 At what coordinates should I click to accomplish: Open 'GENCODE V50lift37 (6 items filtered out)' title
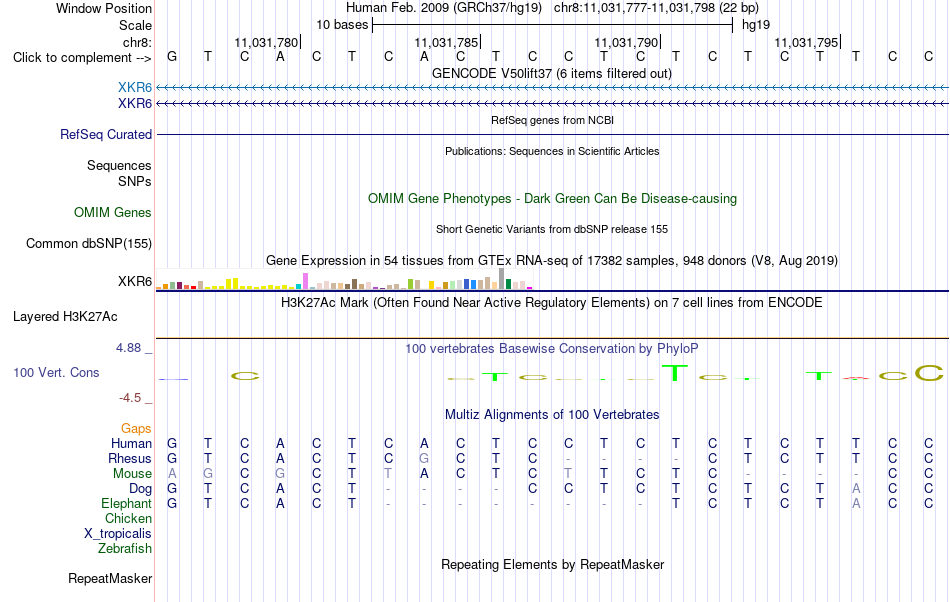[551, 73]
